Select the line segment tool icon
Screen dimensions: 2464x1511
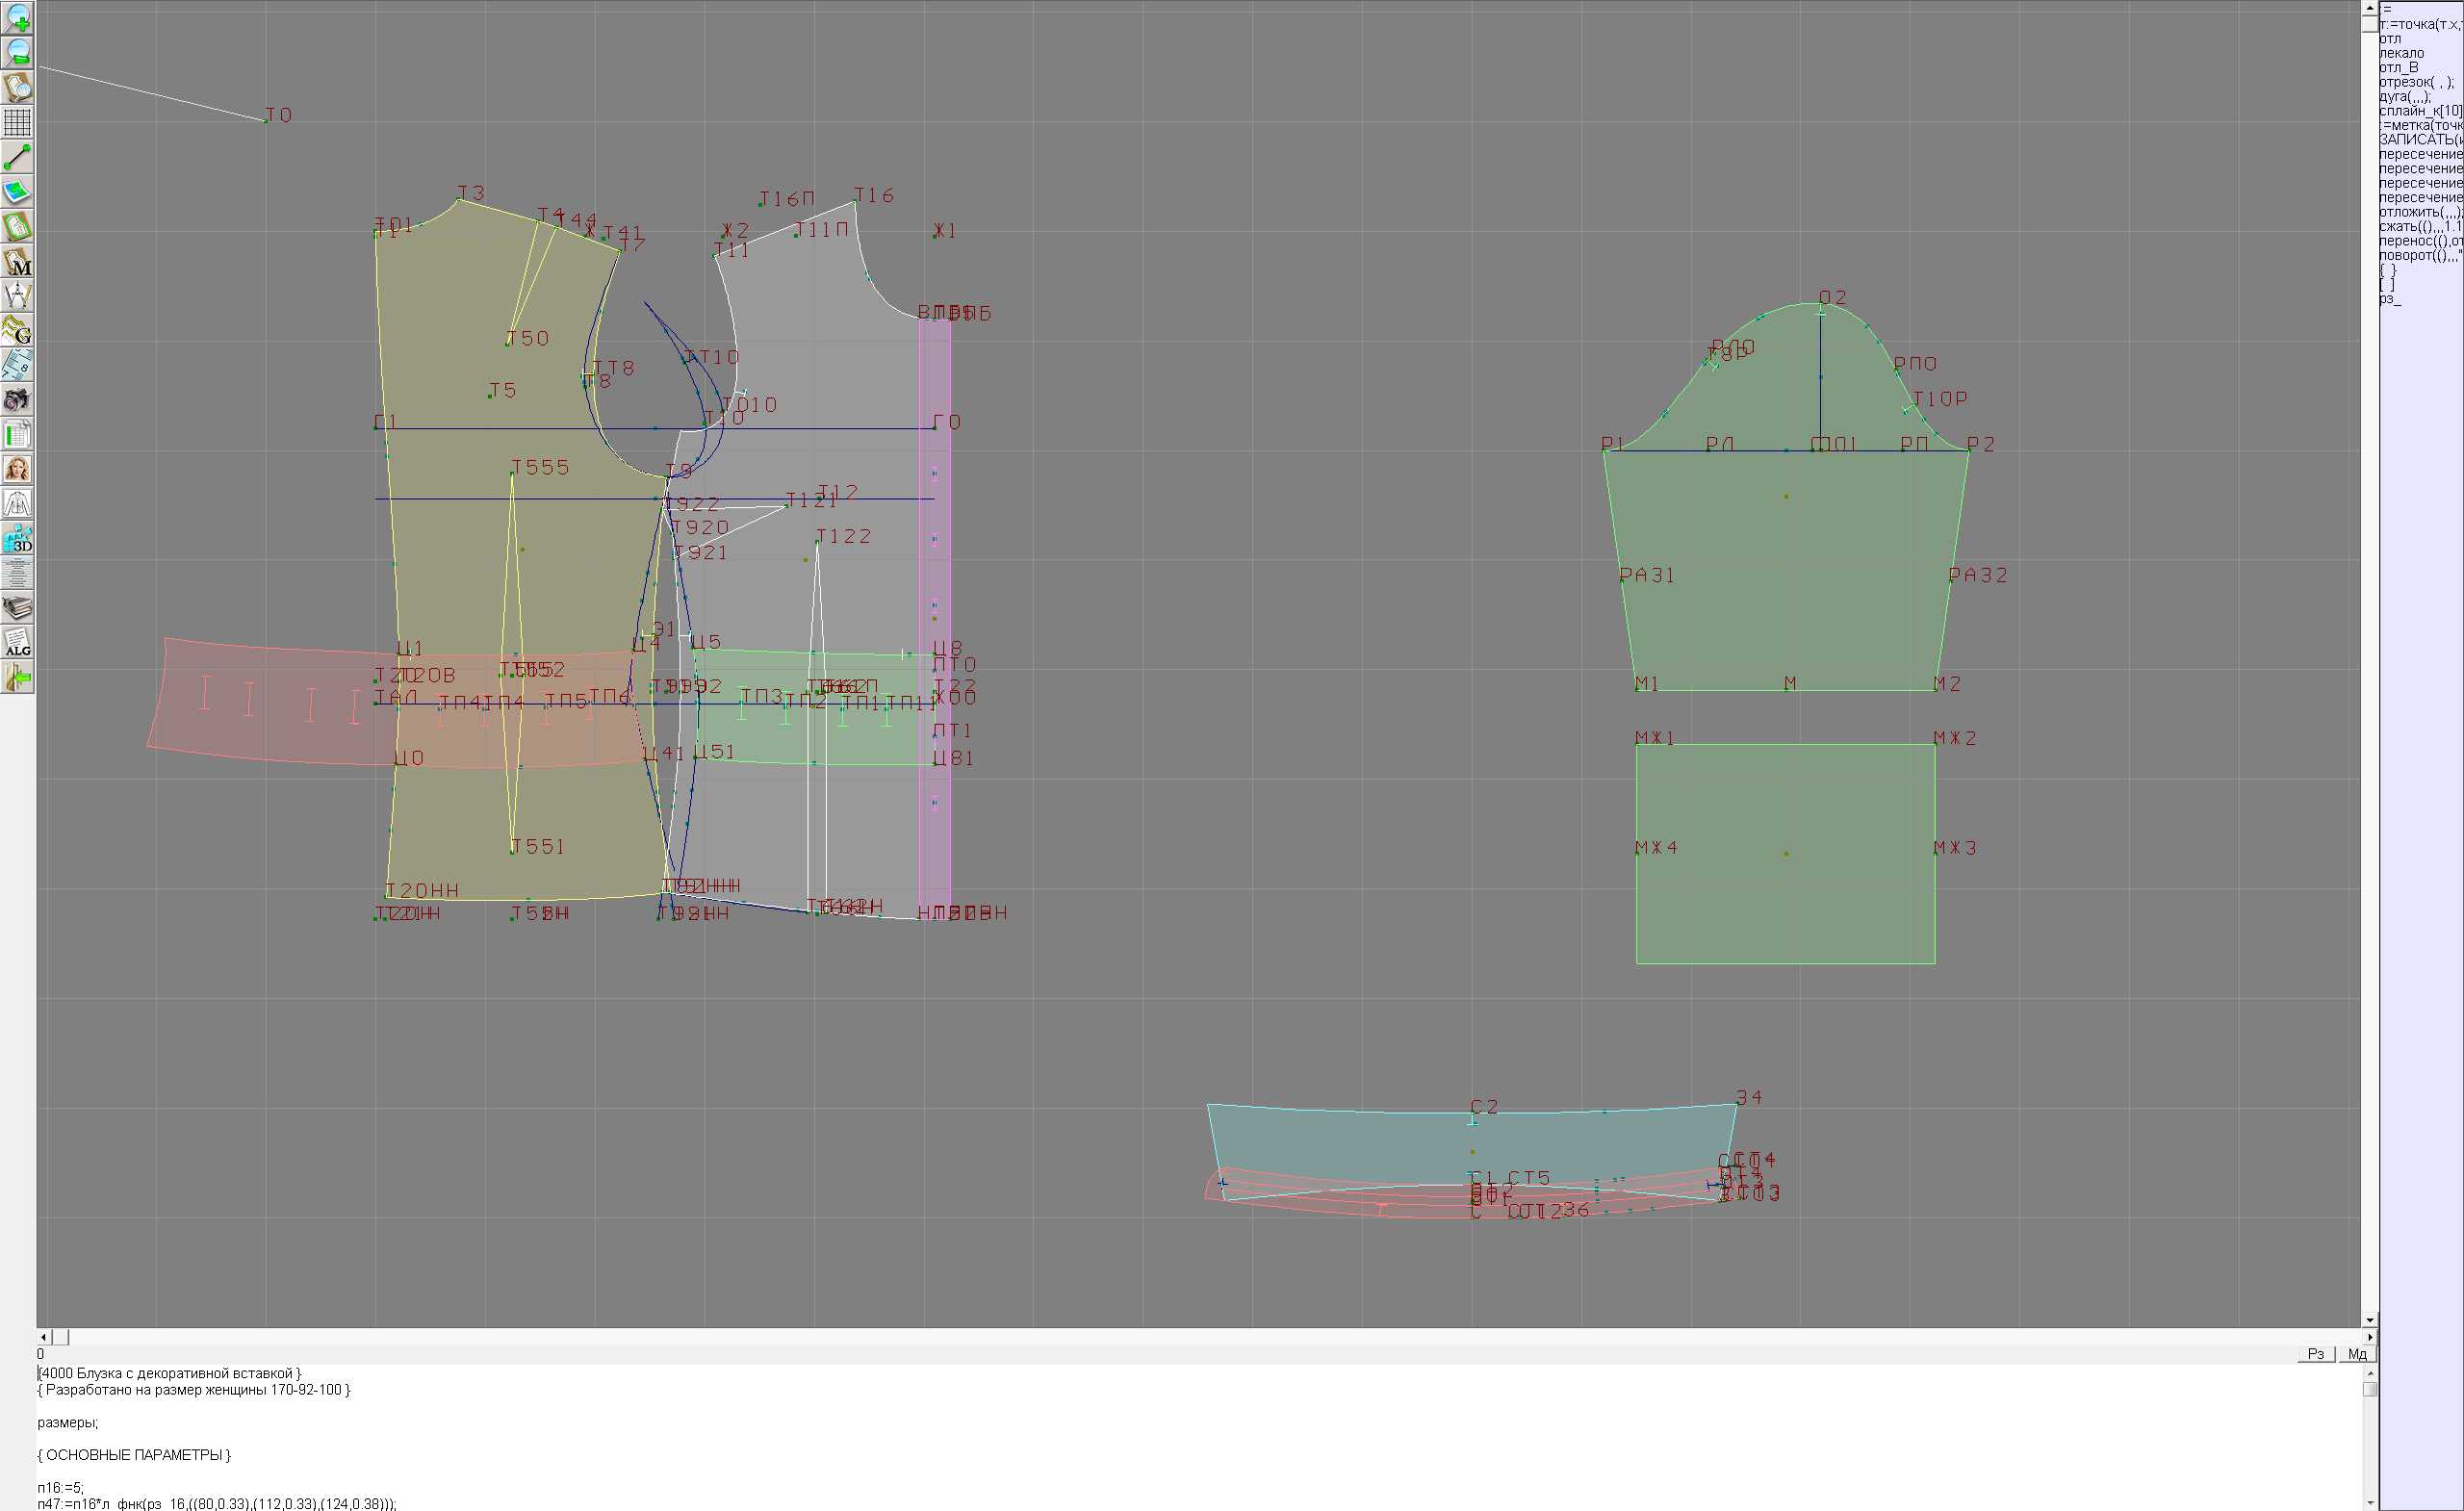(18, 157)
